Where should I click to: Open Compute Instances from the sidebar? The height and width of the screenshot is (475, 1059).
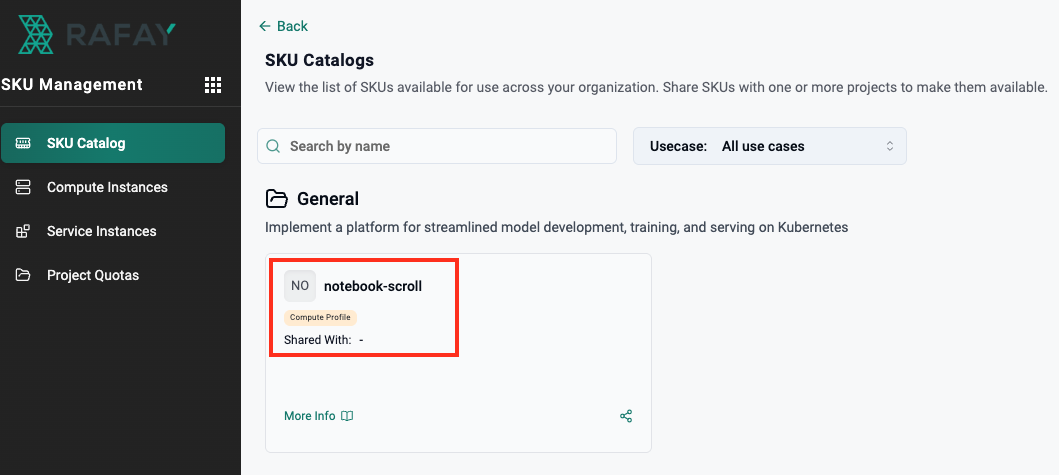pyautogui.click(x=107, y=187)
